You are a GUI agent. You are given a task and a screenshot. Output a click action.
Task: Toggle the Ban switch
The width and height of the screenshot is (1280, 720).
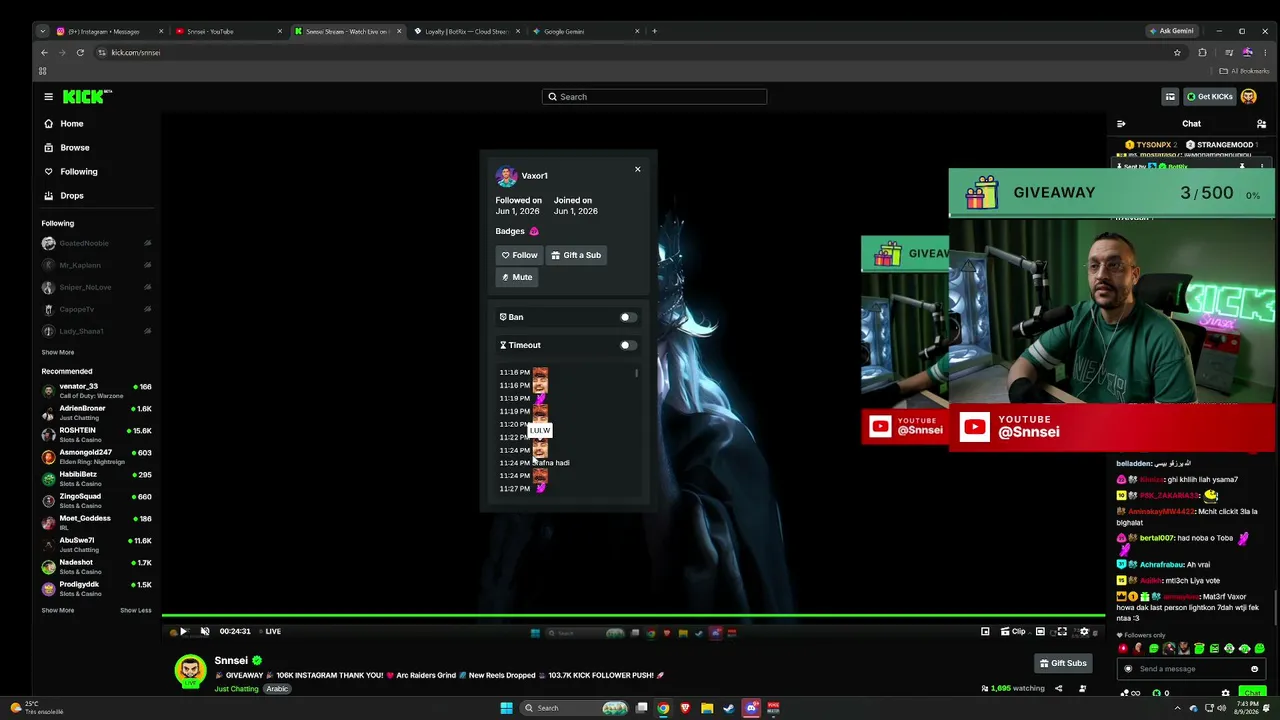pos(627,317)
